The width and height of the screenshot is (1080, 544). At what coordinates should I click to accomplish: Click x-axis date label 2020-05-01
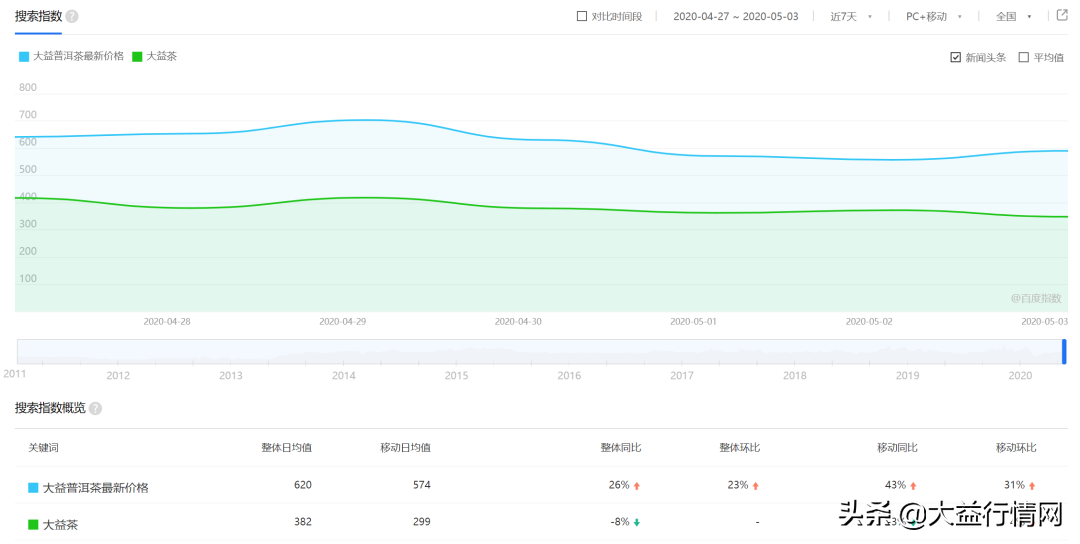(x=694, y=322)
